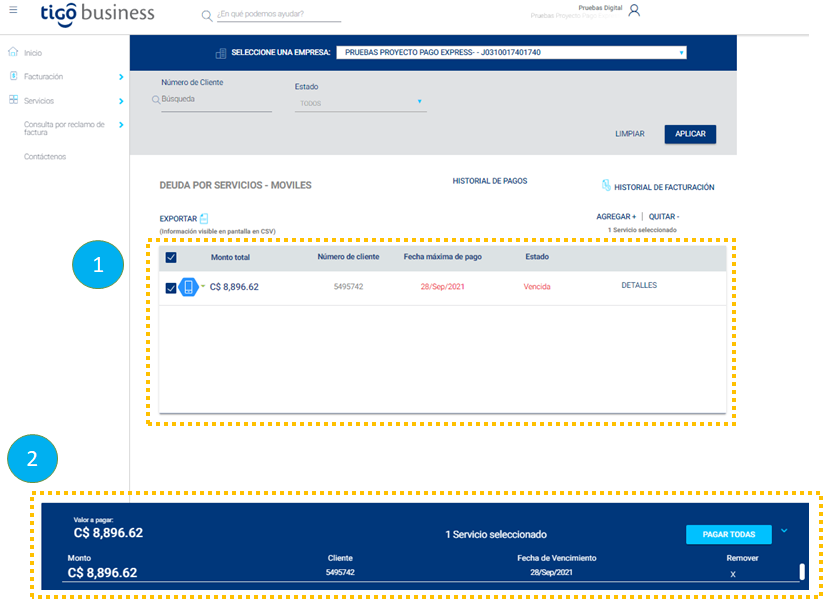This screenshot has height=599, width=823.
Task: Open the Seleccione una empresa dropdown
Action: tap(511, 52)
